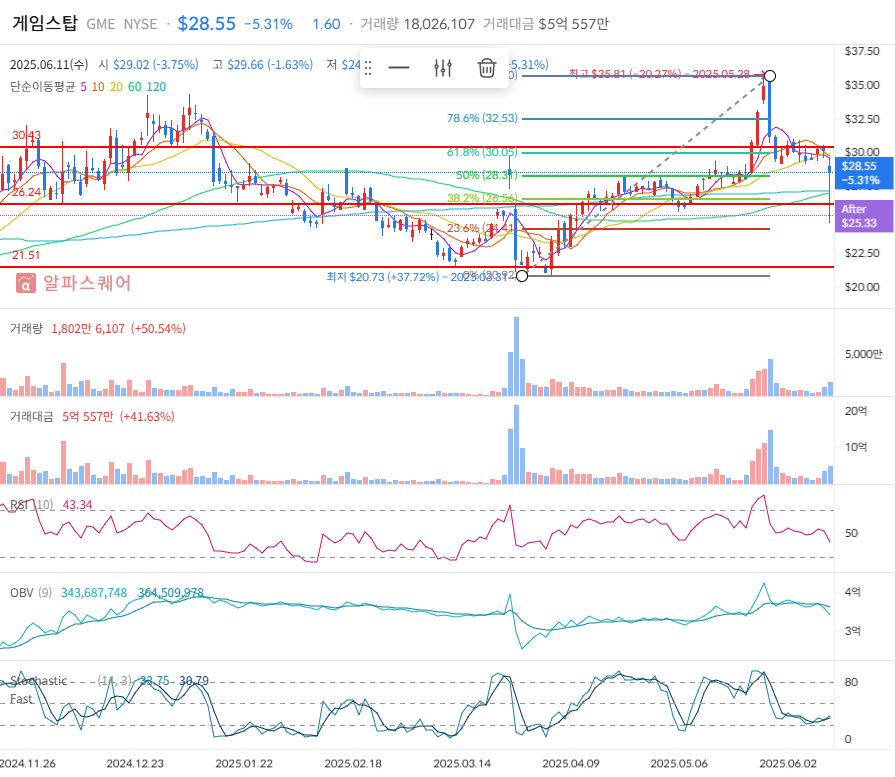Image resolution: width=895 pixels, height=777 pixels.
Task: Click the header change amount 1.60
Action: coord(326,25)
